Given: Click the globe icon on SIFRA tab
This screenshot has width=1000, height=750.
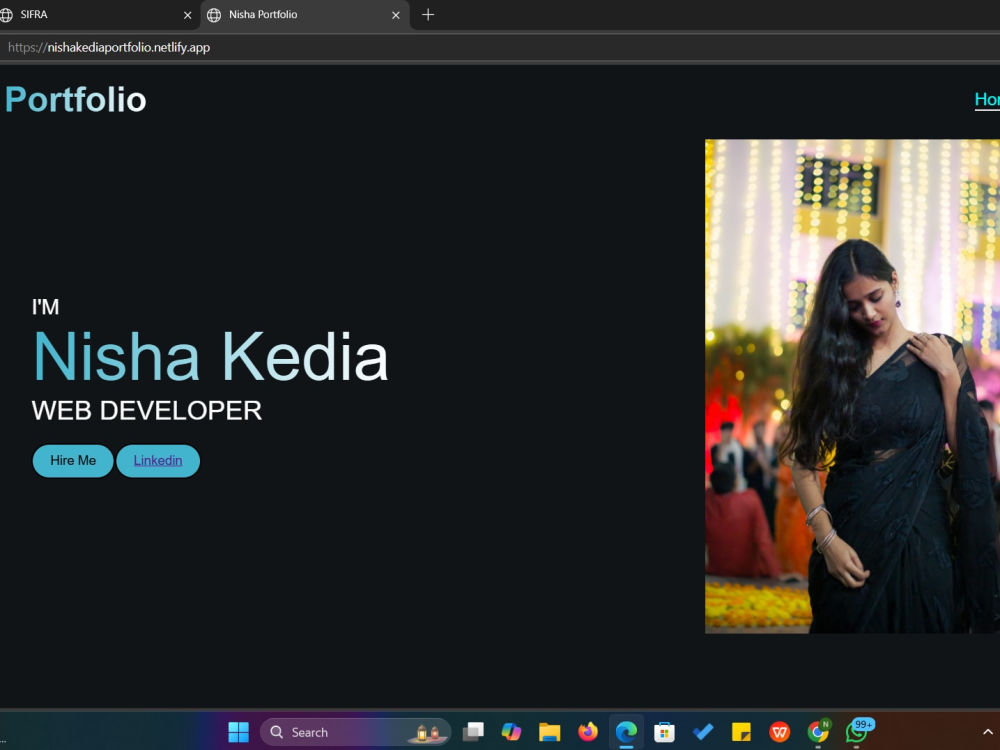Looking at the screenshot, I should (x=6, y=15).
